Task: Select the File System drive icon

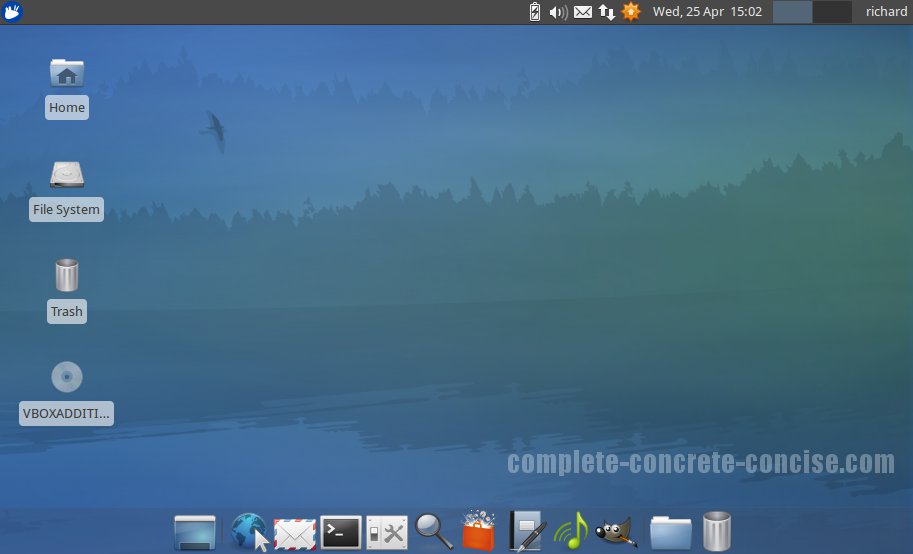Action: 67,175
